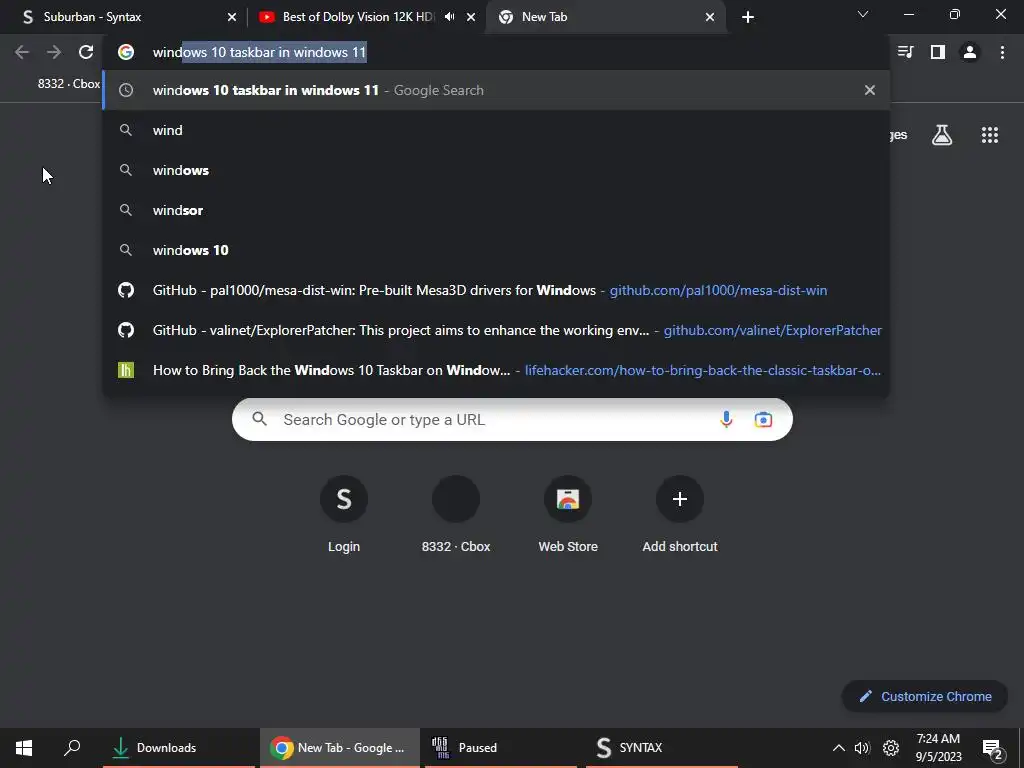Select the 'windsor' search suggestion
This screenshot has width=1024, height=768.
tap(496, 210)
